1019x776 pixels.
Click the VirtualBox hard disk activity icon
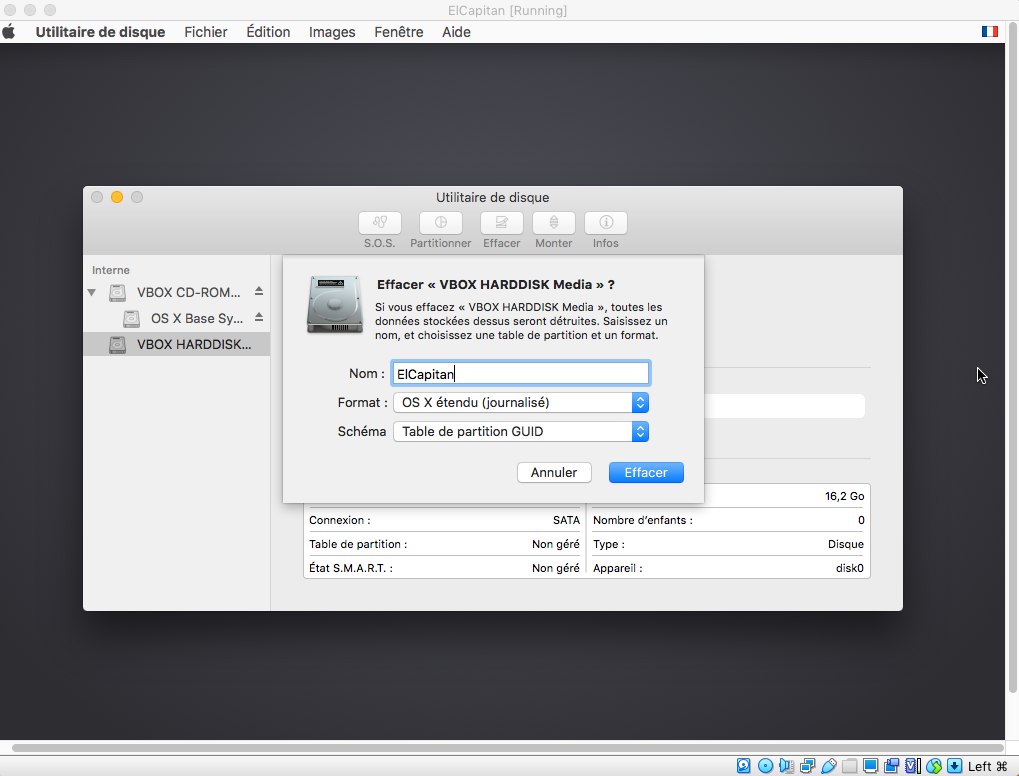tap(743, 766)
